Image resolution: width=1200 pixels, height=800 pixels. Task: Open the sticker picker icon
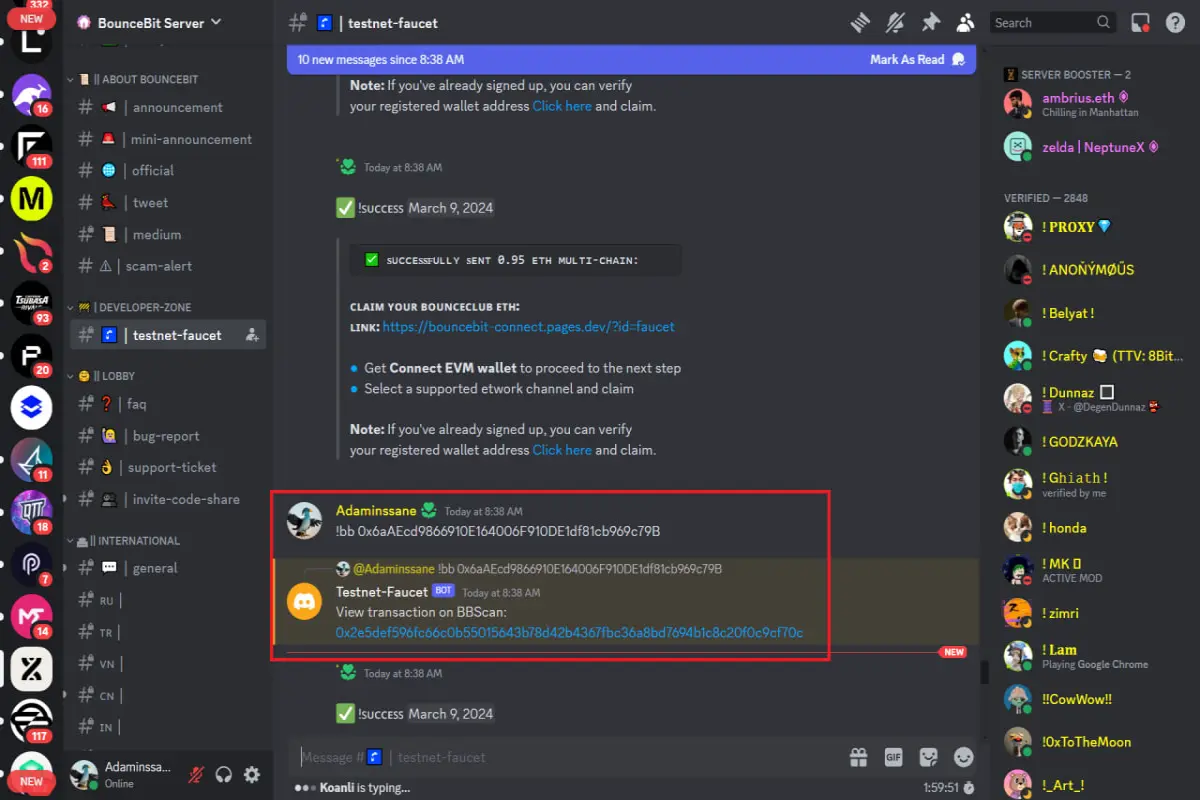(x=928, y=757)
